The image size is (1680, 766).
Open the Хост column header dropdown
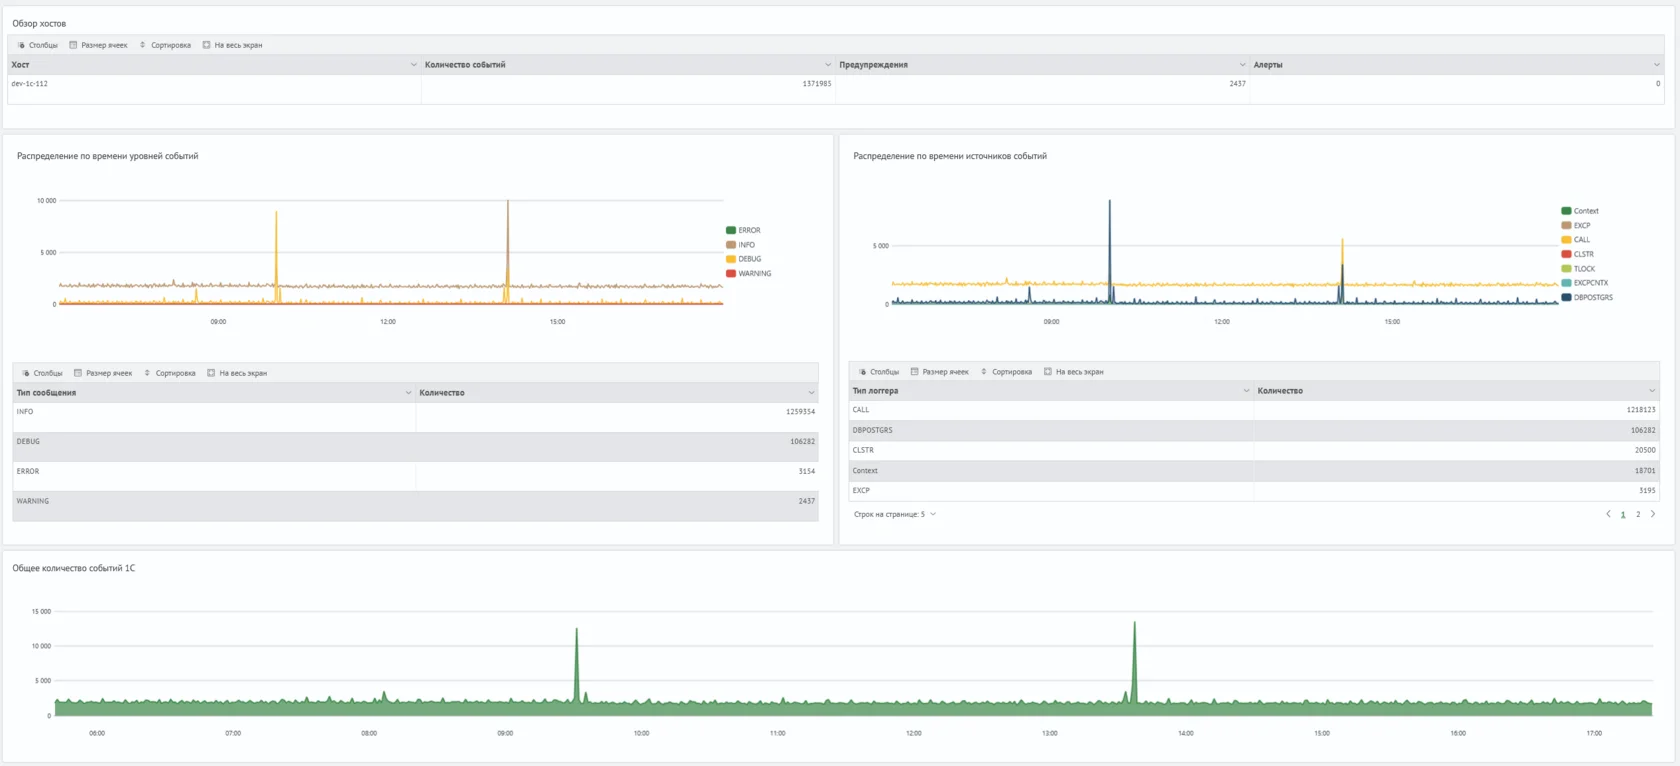tap(414, 65)
